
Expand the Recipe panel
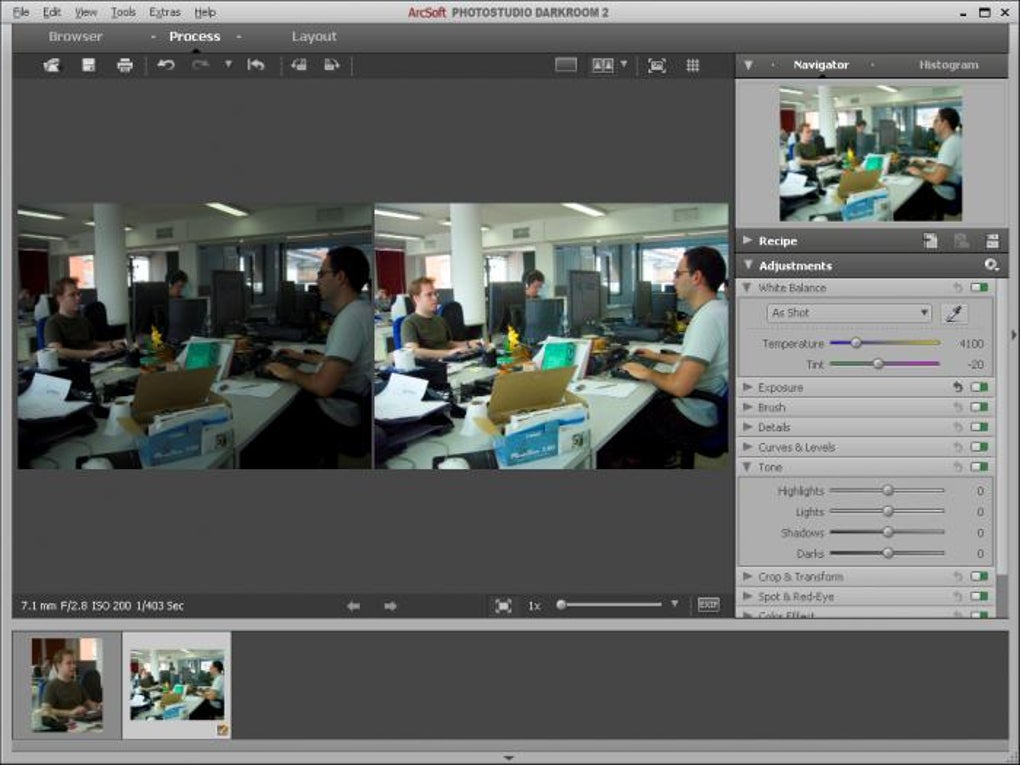point(747,240)
